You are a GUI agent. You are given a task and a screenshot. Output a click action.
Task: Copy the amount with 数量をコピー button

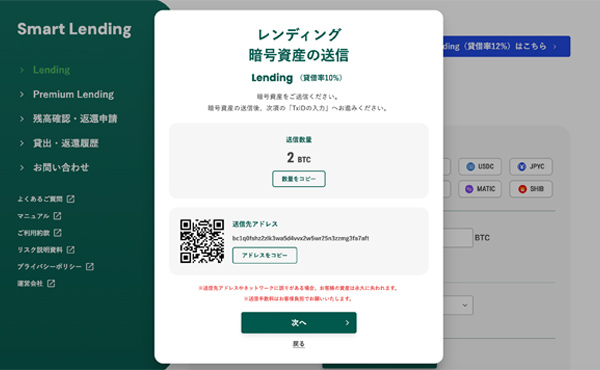[x=299, y=179]
